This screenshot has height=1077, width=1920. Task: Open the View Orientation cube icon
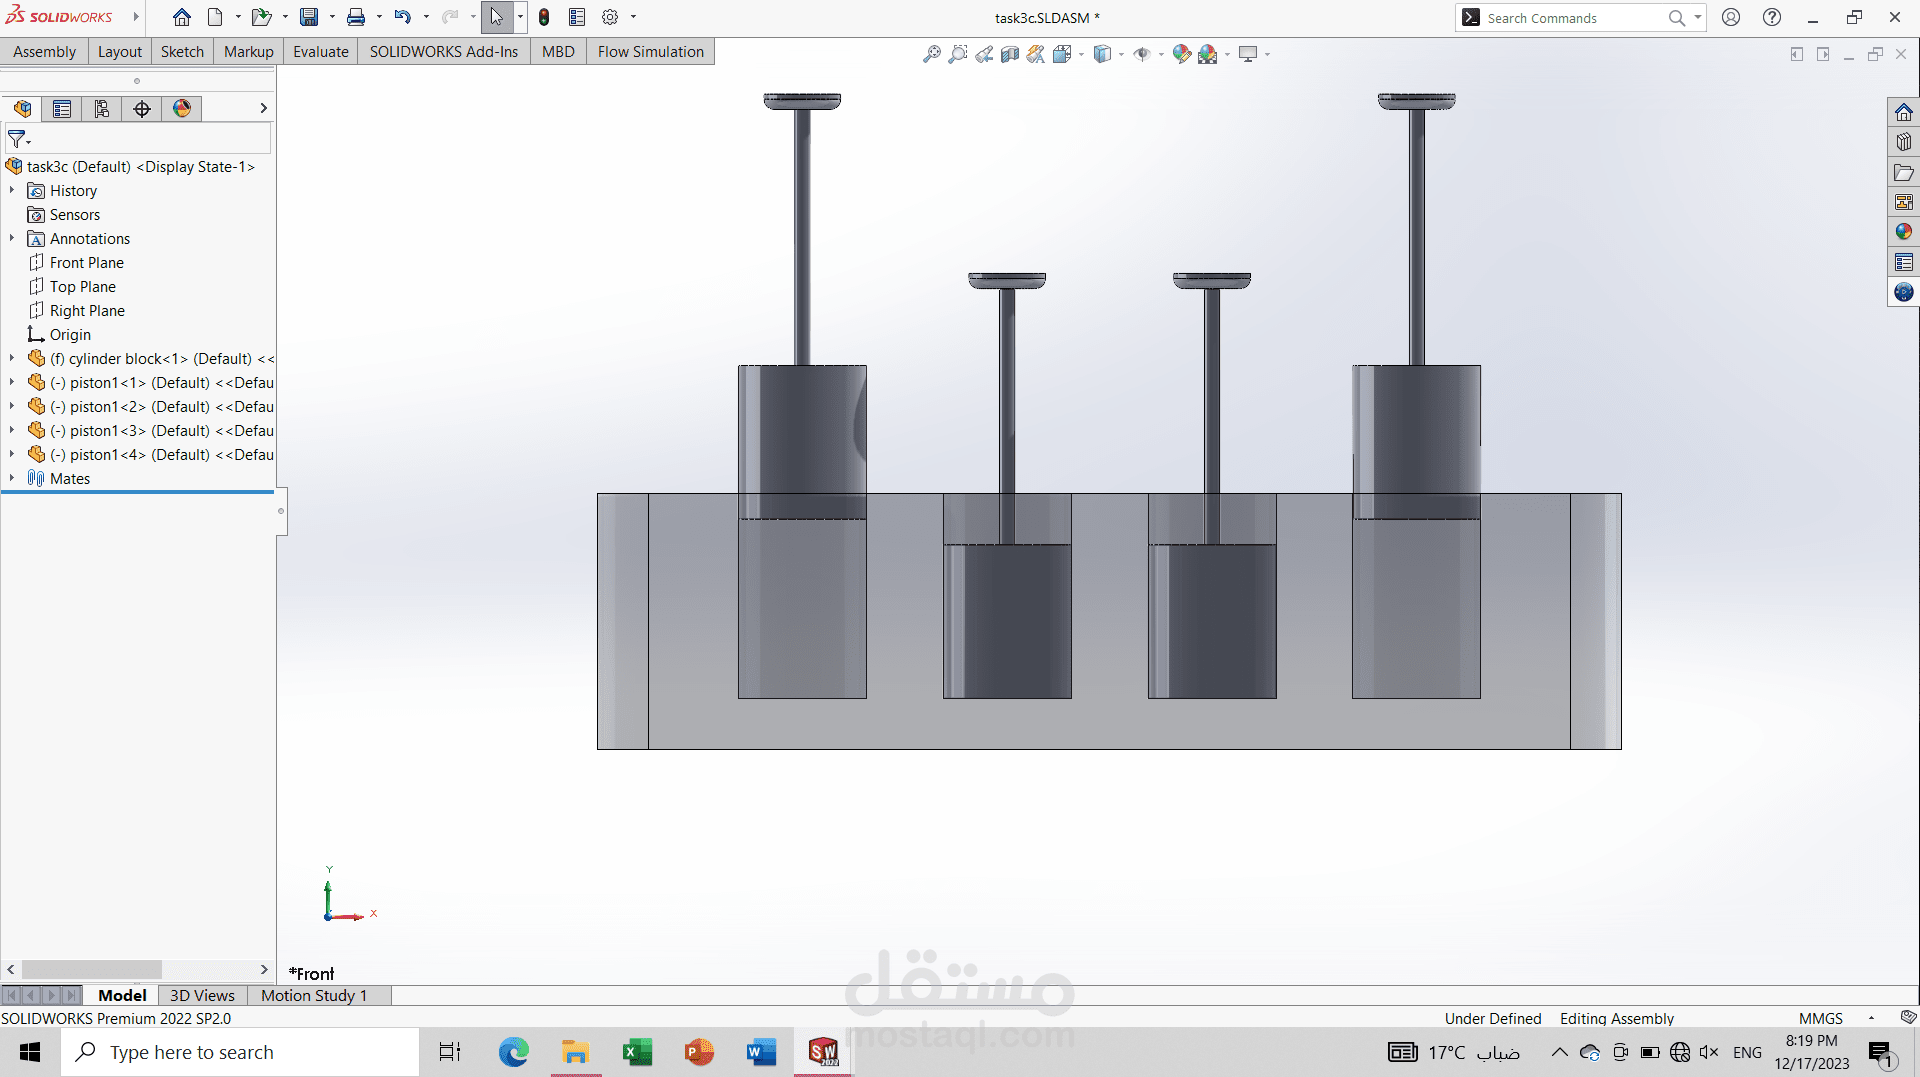point(1062,54)
